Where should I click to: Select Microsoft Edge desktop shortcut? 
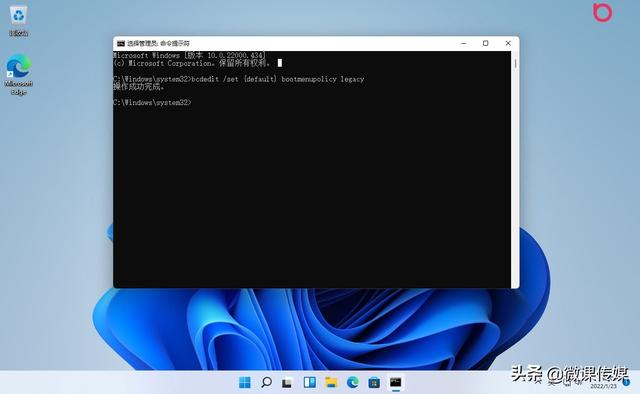pos(18,75)
